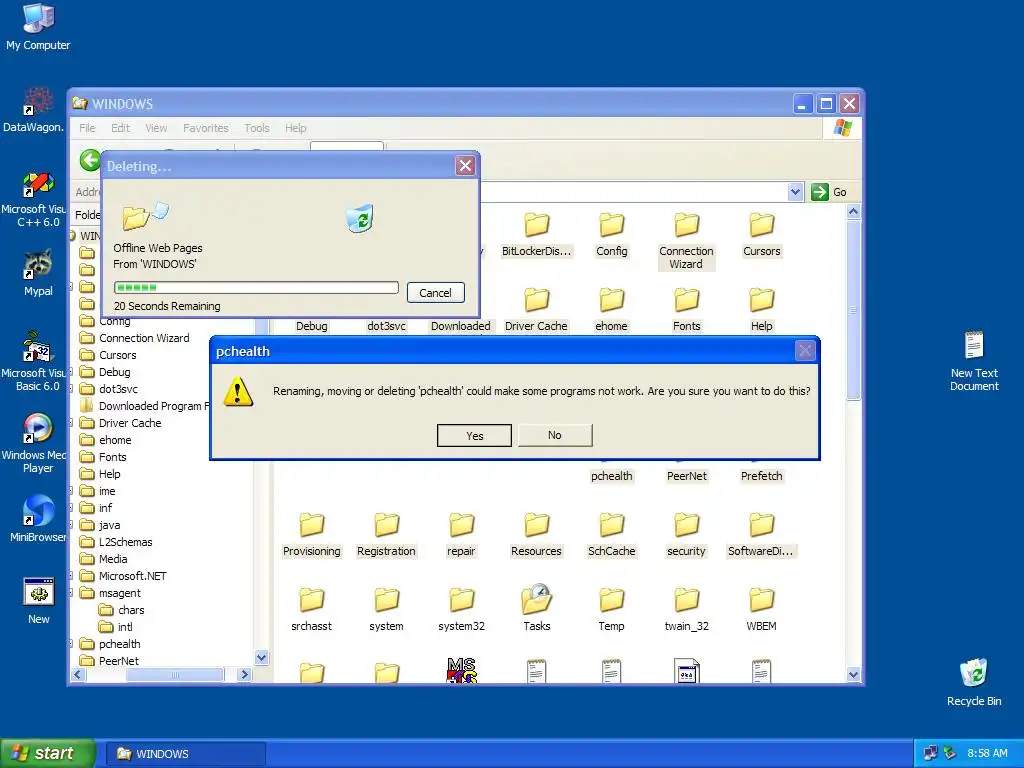Select Connection Wizard folder icon
The width and height of the screenshot is (1024, 768).
[x=686, y=242]
